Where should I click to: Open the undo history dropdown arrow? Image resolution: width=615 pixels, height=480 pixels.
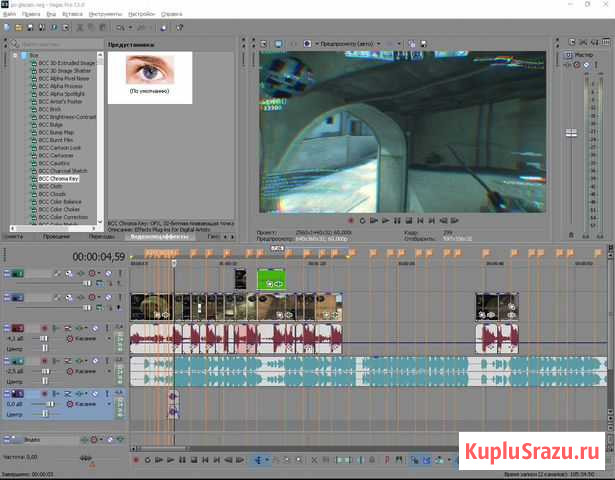point(130,27)
